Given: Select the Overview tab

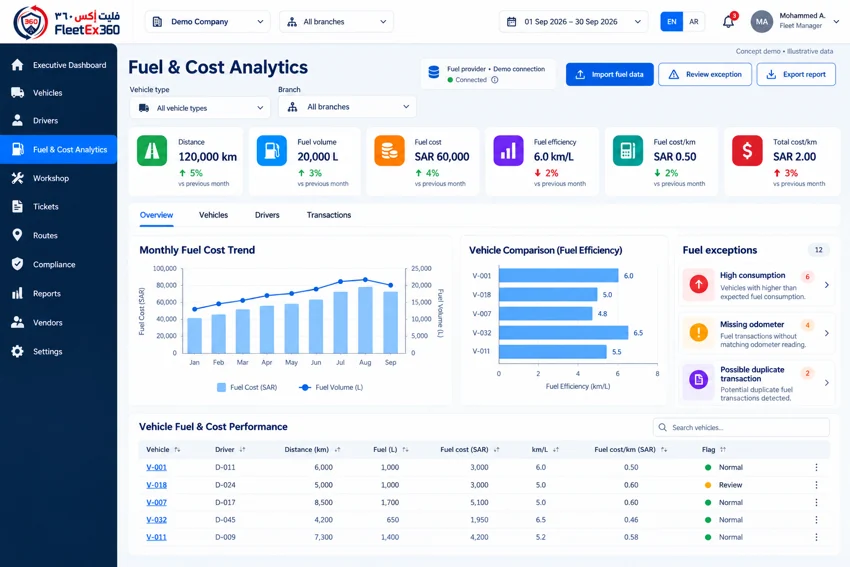Looking at the screenshot, I should coord(157,215).
